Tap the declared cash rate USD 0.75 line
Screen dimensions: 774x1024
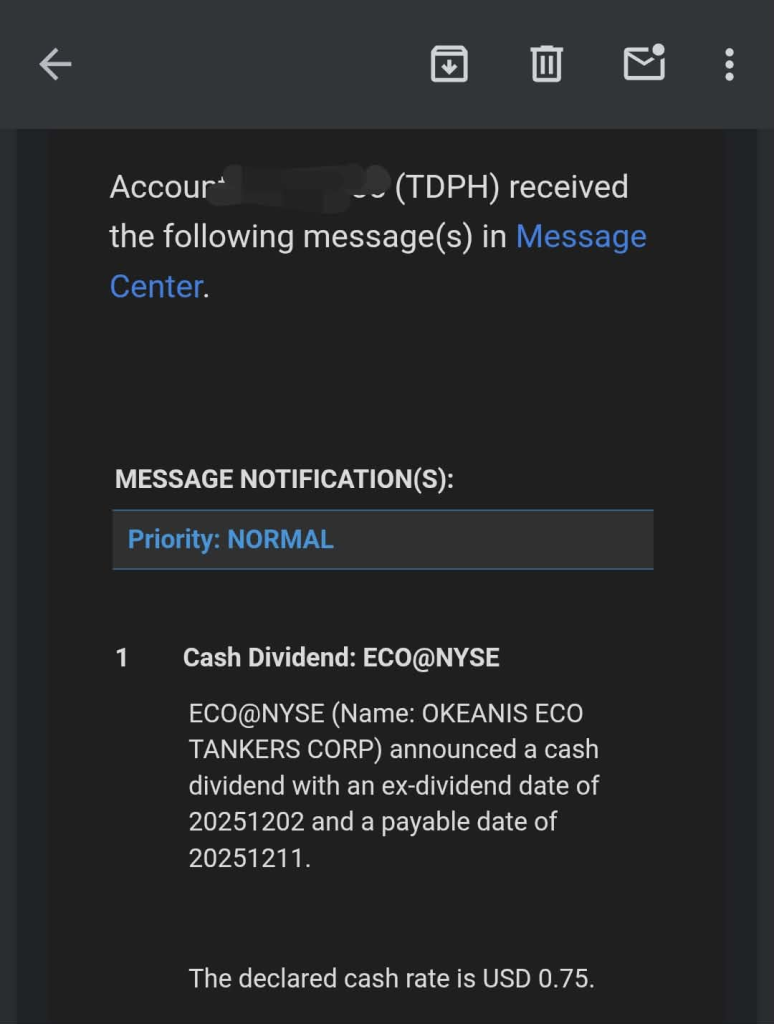point(391,978)
